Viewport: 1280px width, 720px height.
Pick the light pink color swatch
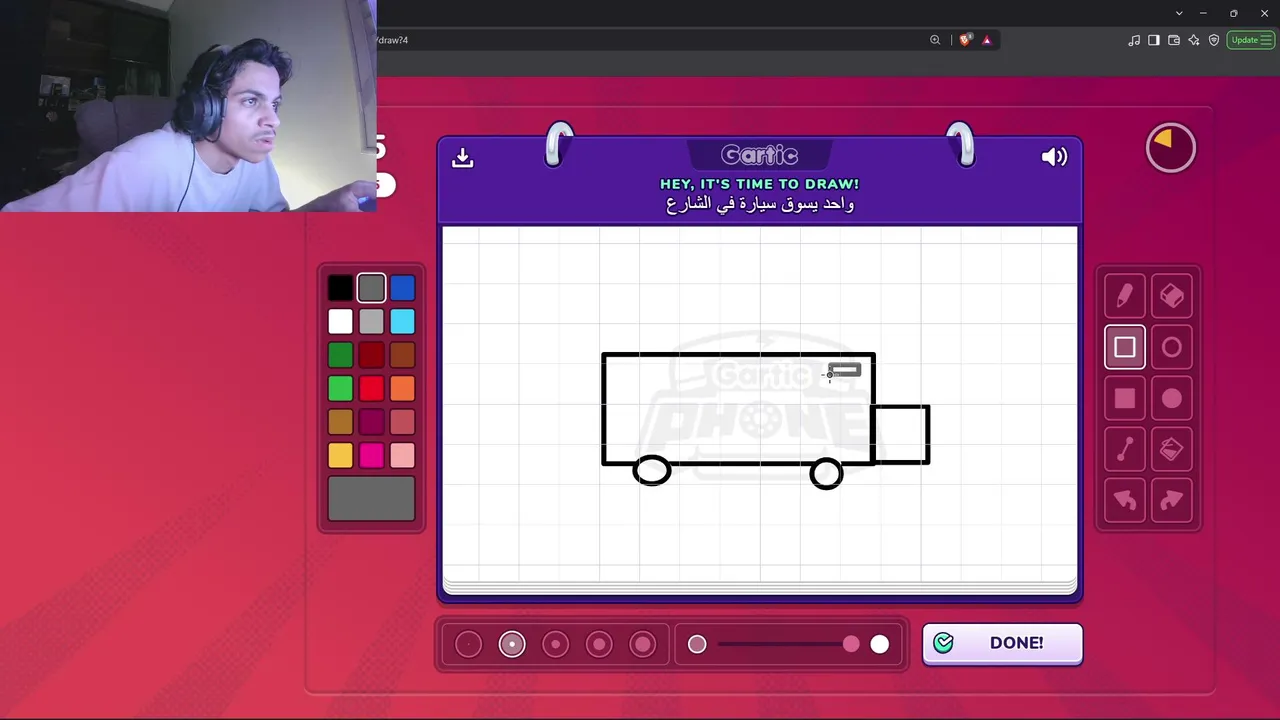[402, 456]
